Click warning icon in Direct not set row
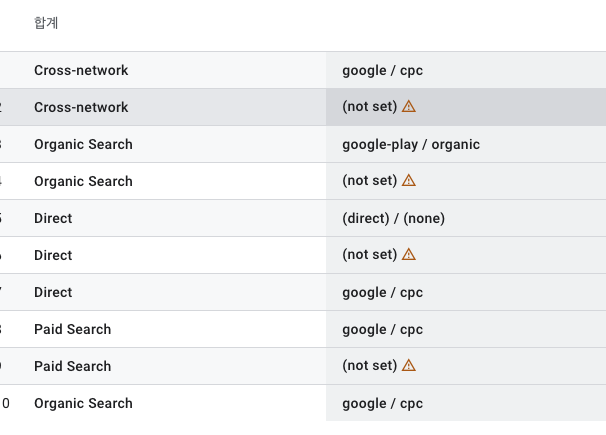The image size is (606, 435). [409, 255]
